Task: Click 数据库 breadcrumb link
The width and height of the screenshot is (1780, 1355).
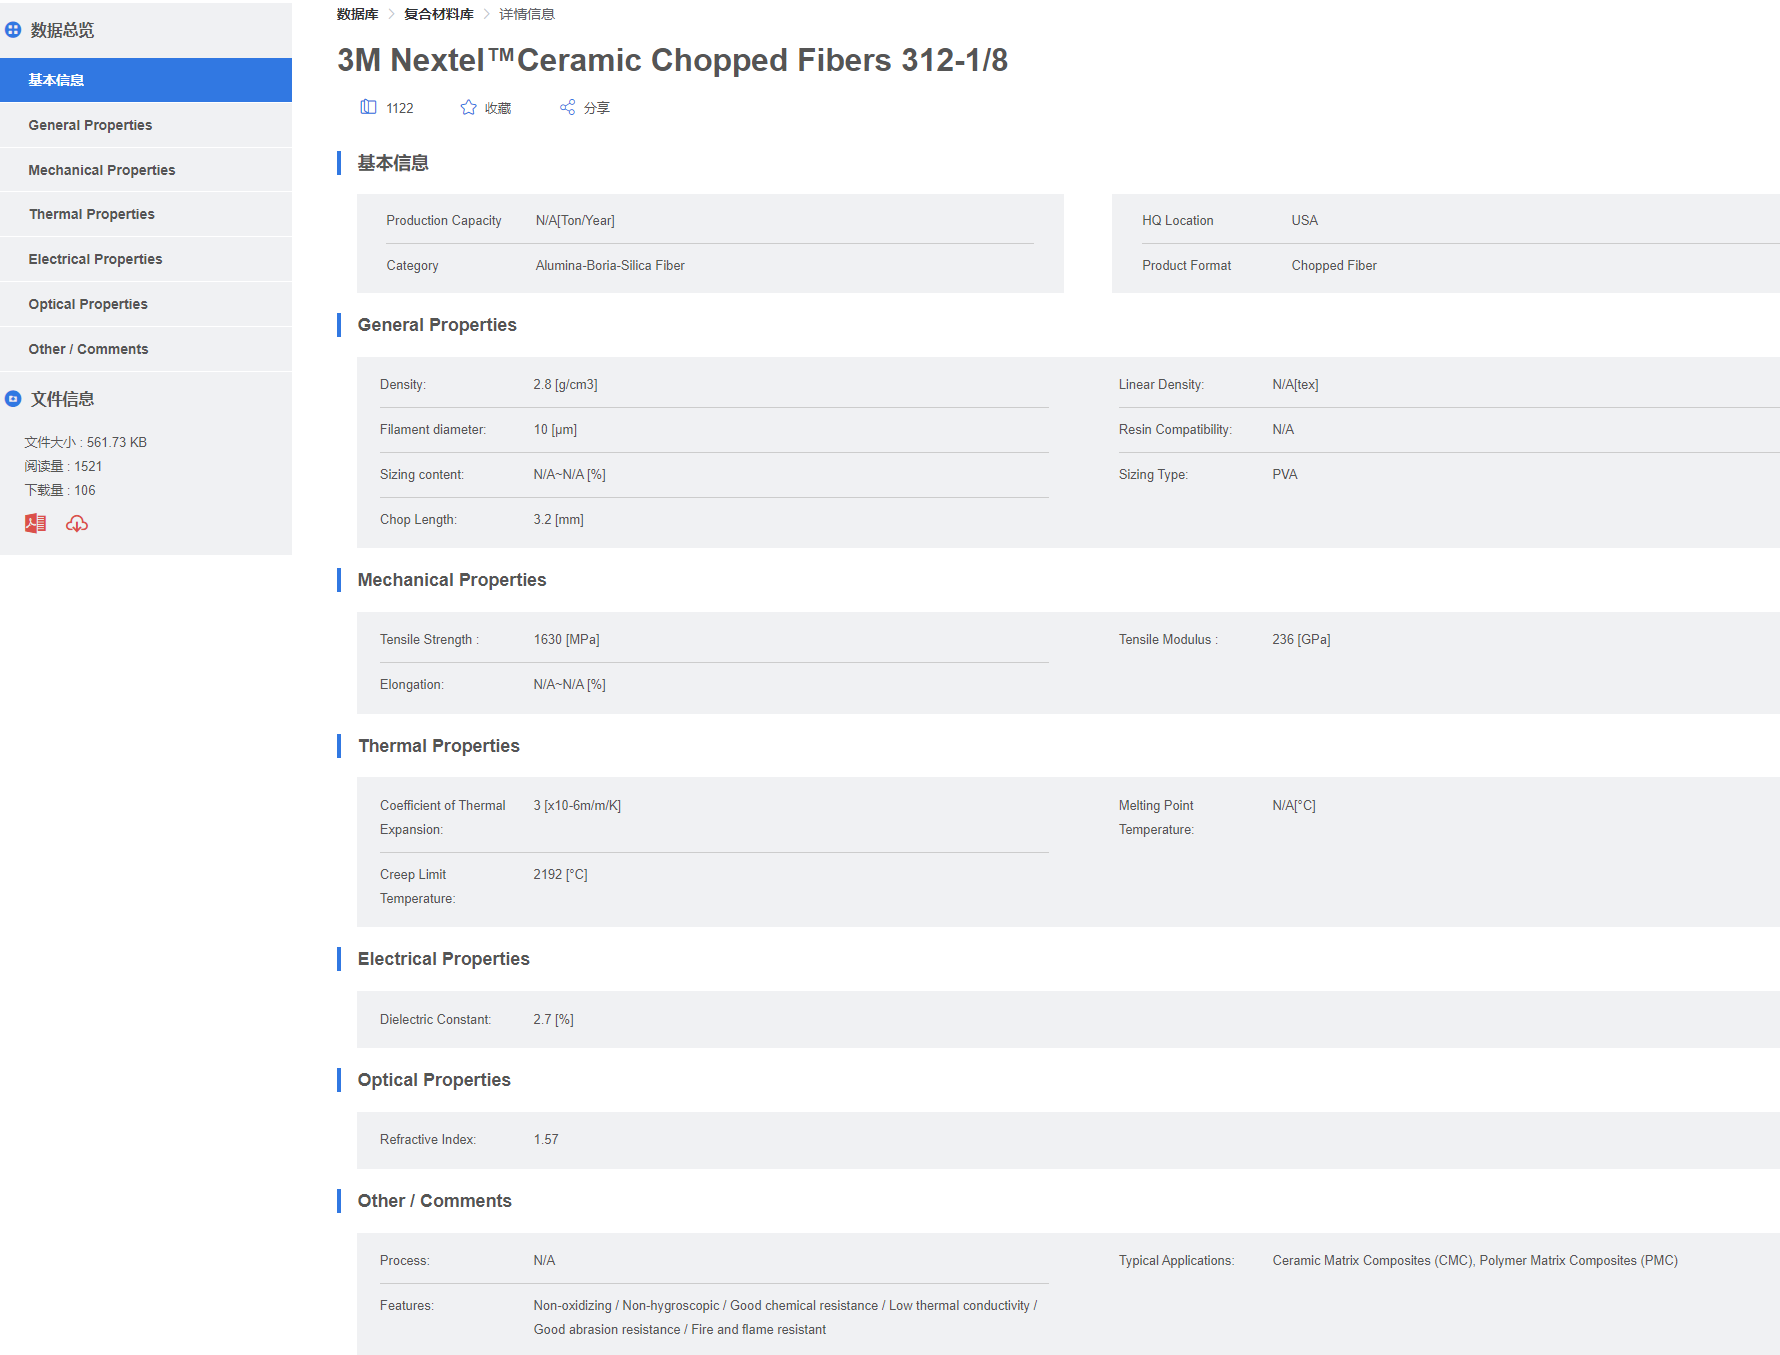Action: 357,14
